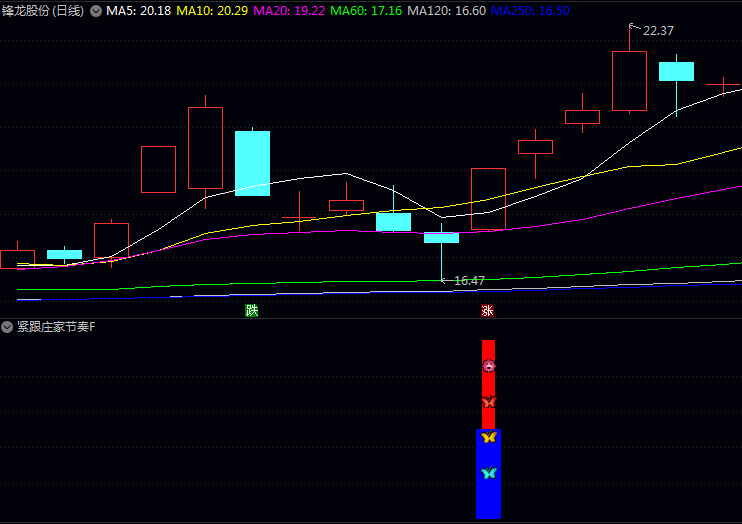Viewport: 742px width, 524px height.
Task: Click the yellow butterfly signal icon
Action: pyautogui.click(x=489, y=437)
